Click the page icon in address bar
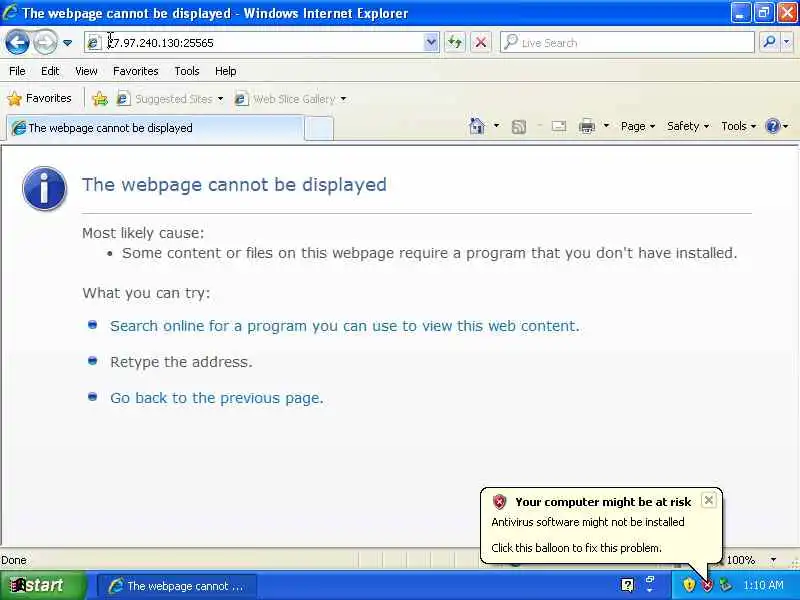This screenshot has height=600, width=800. coord(94,43)
